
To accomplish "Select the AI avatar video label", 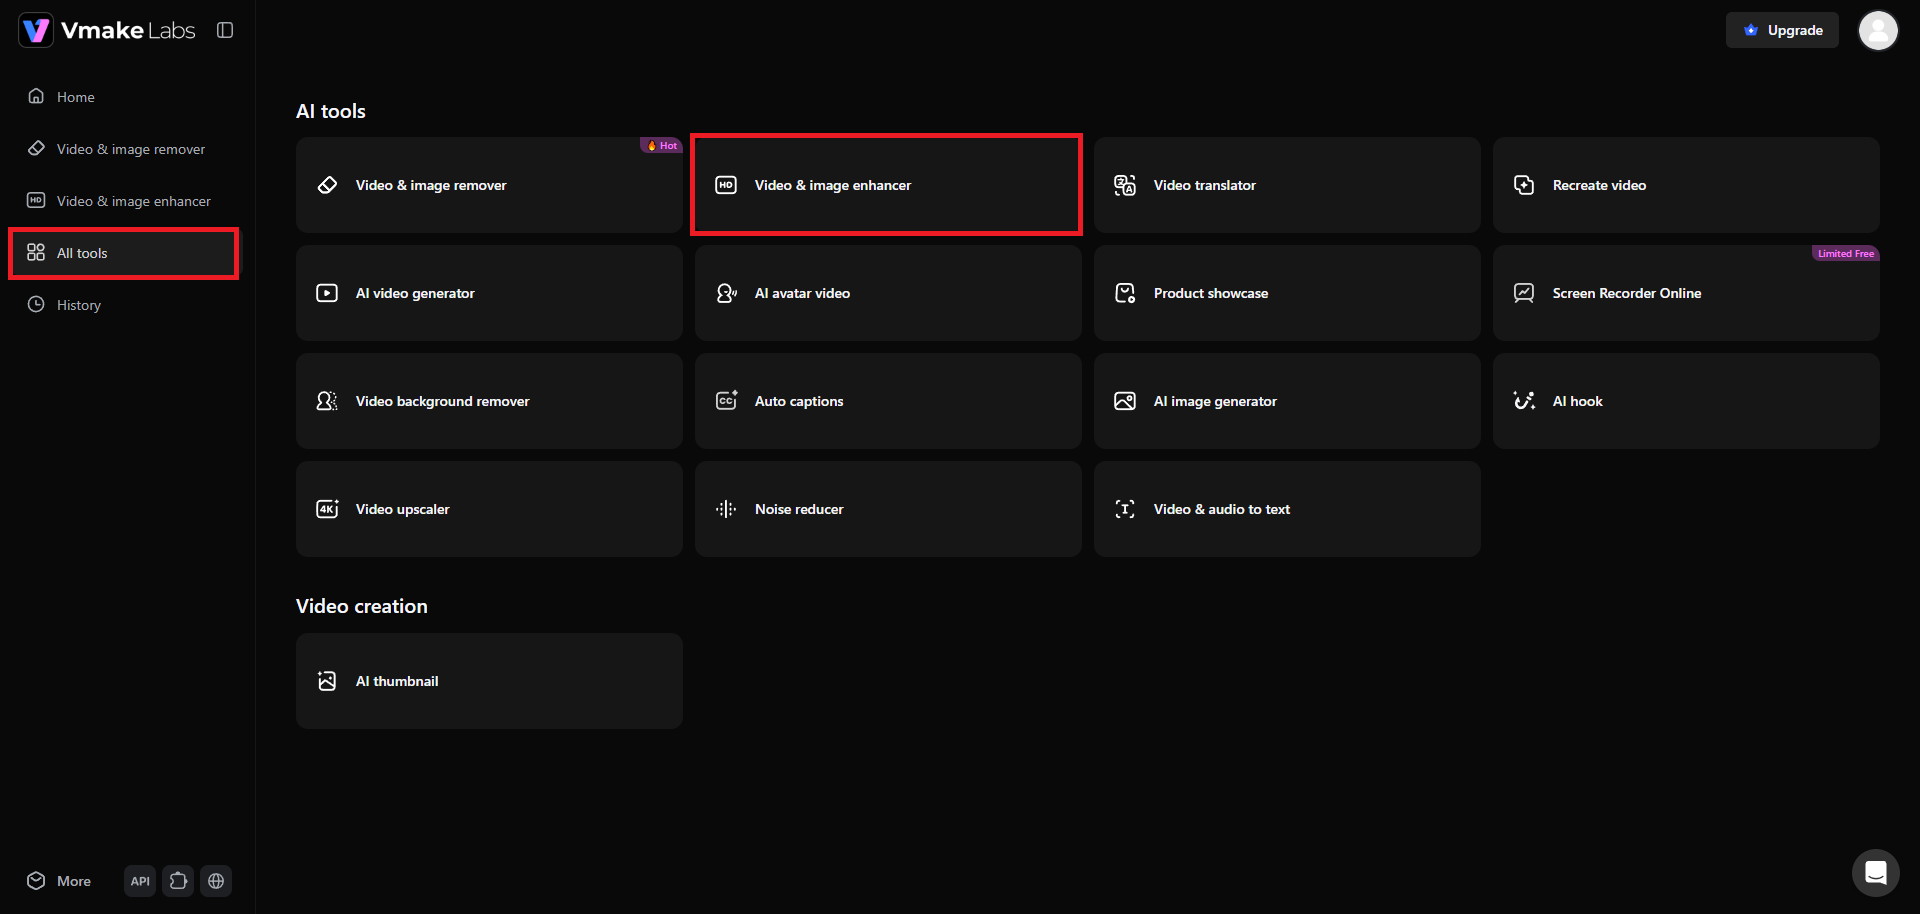I will pos(802,293).
